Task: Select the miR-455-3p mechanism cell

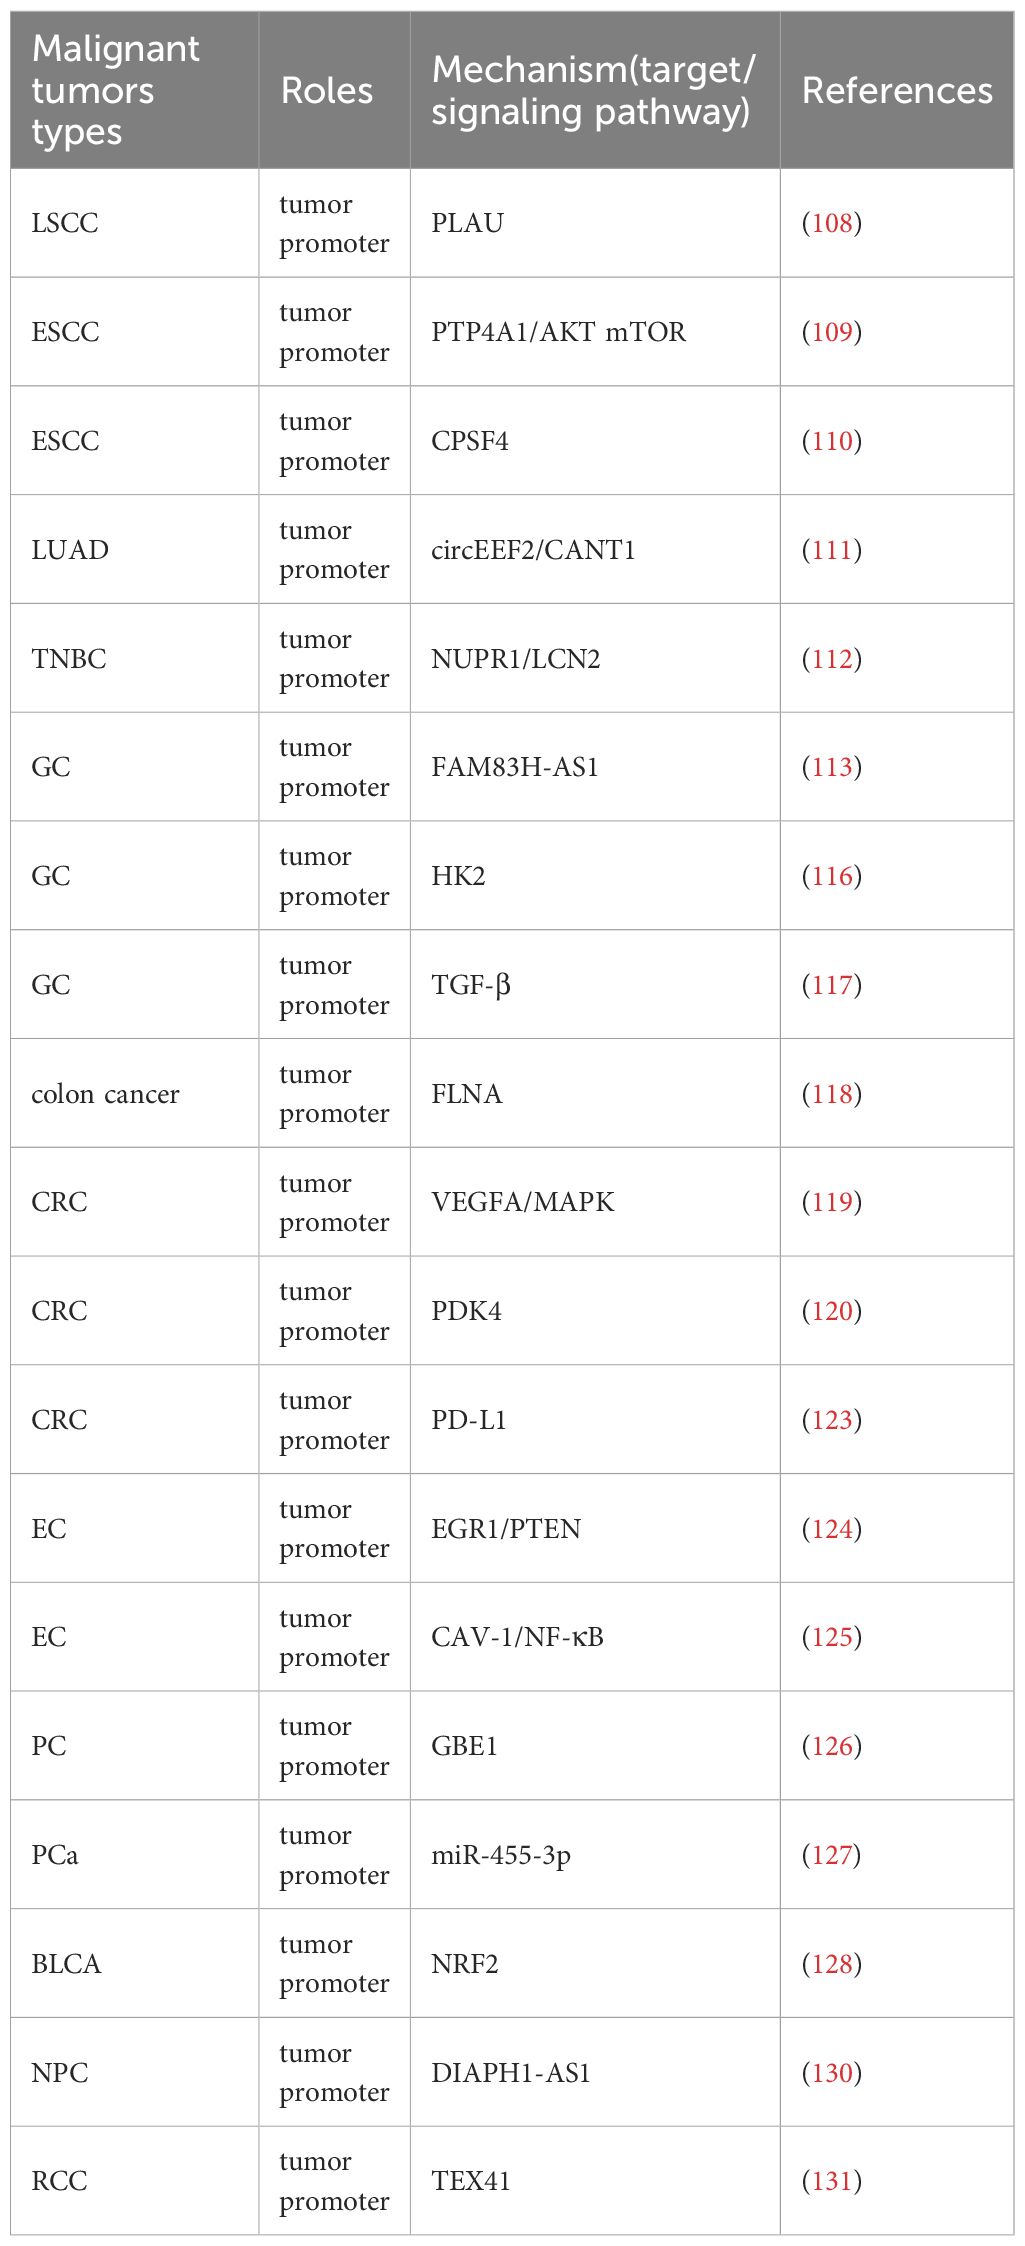Action: pyautogui.click(x=501, y=1855)
